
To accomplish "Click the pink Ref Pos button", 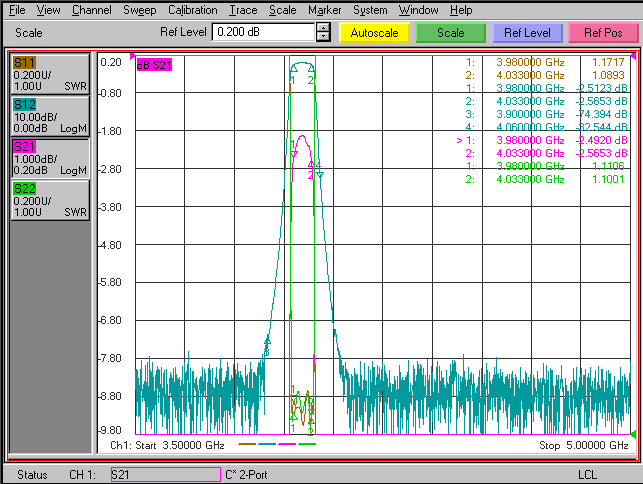I will (603, 33).
